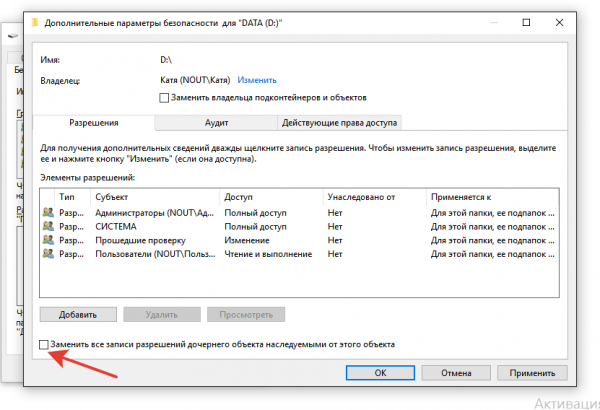Image resolution: width=600 pixels, height=410 pixels.
Task: Sort by the Тип column header
Action: tap(73, 197)
